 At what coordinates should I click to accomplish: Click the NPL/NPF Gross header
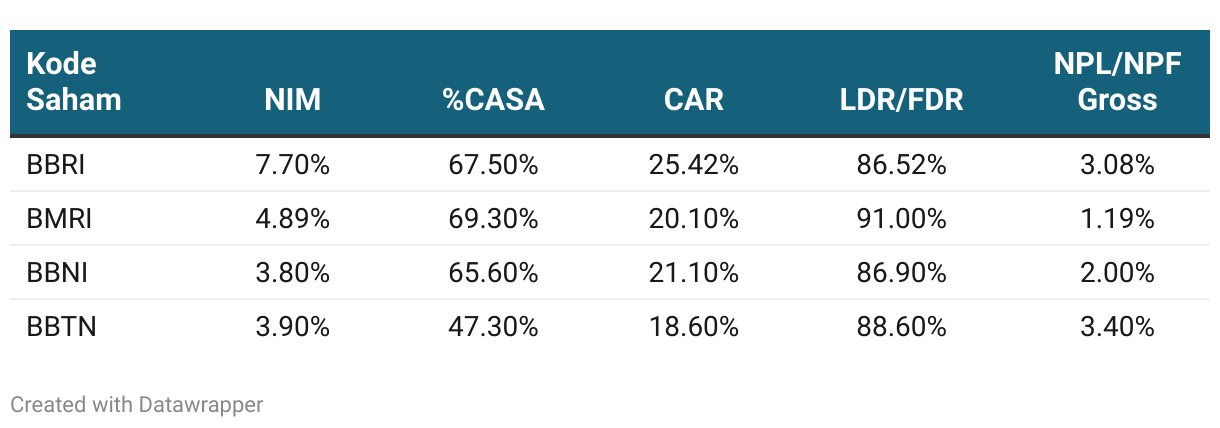click(x=1117, y=82)
